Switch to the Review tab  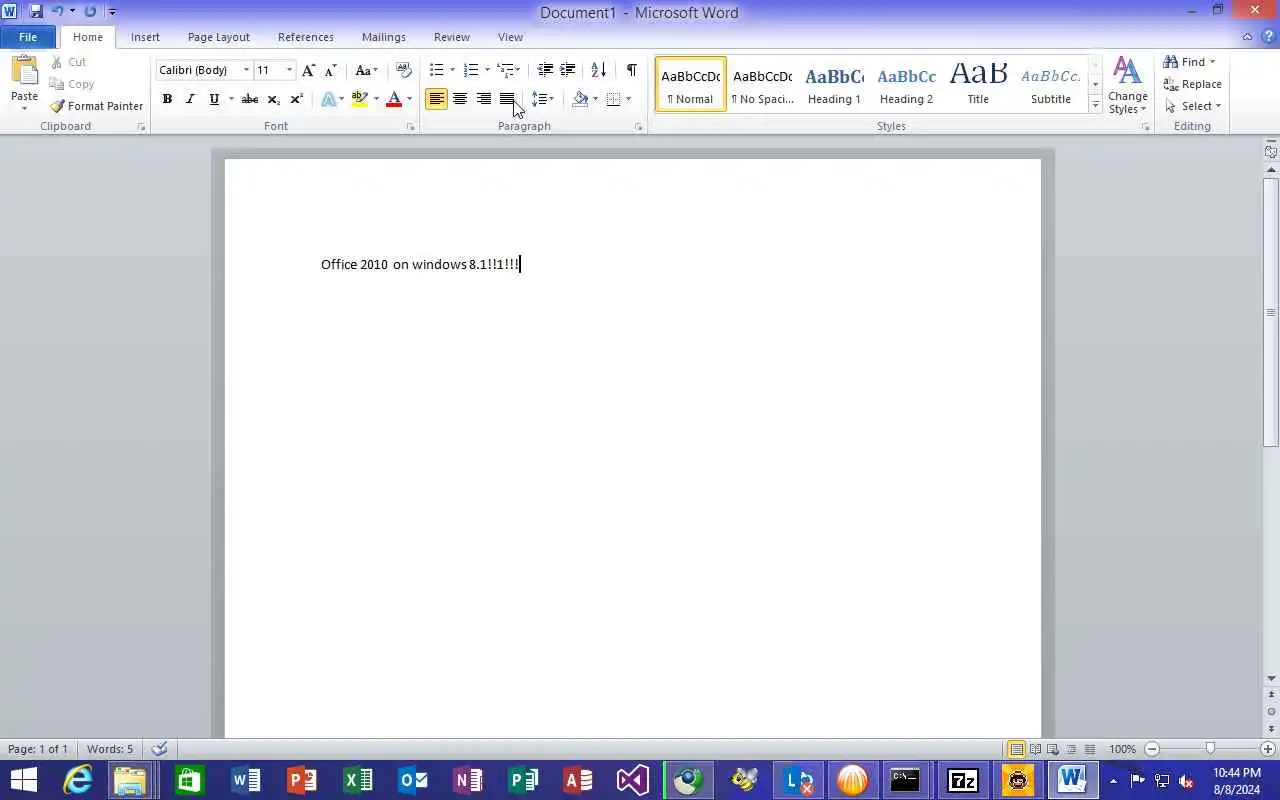click(452, 37)
